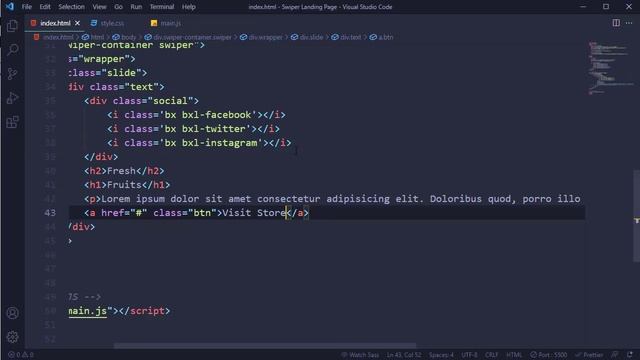Click the minimap code overview
This screenshot has width=640, height=360.
(x=610, y=68)
